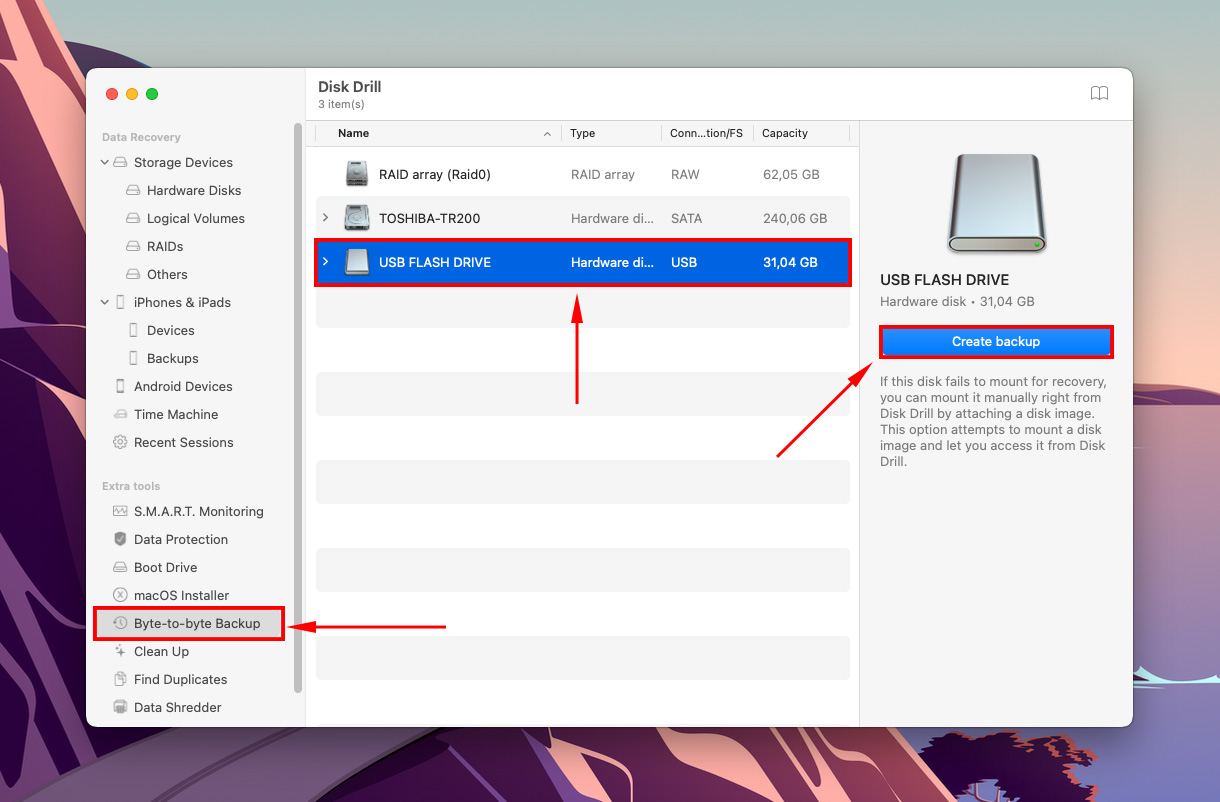Open Time Machine in the sidebar

[176, 414]
